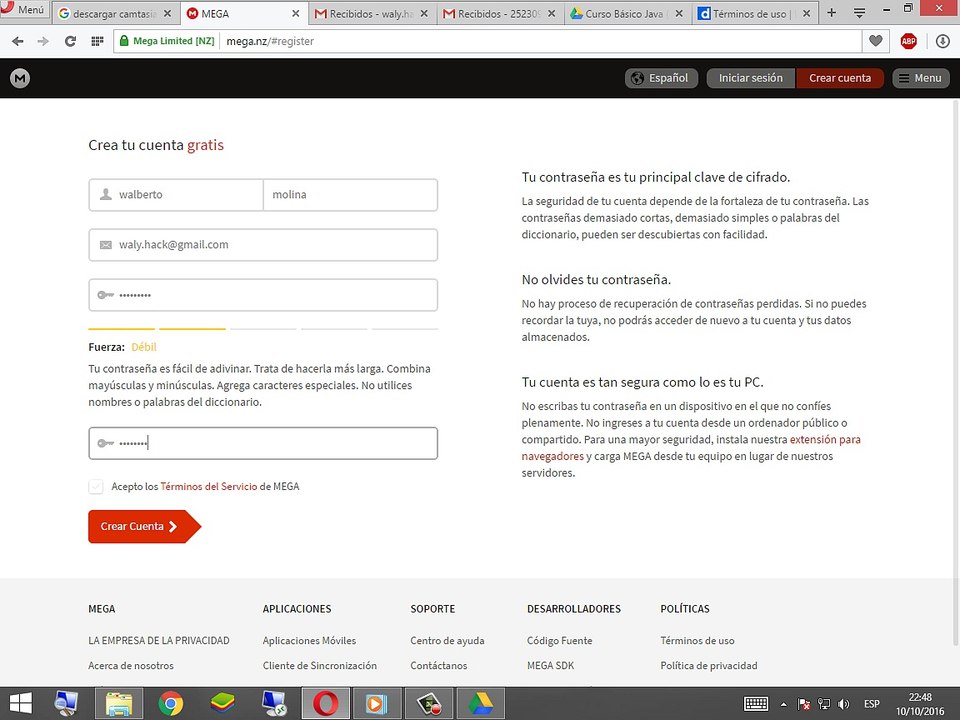Screen dimensions: 960x720
Task: Close the Curso Básico Java tab
Action: tap(679, 13)
